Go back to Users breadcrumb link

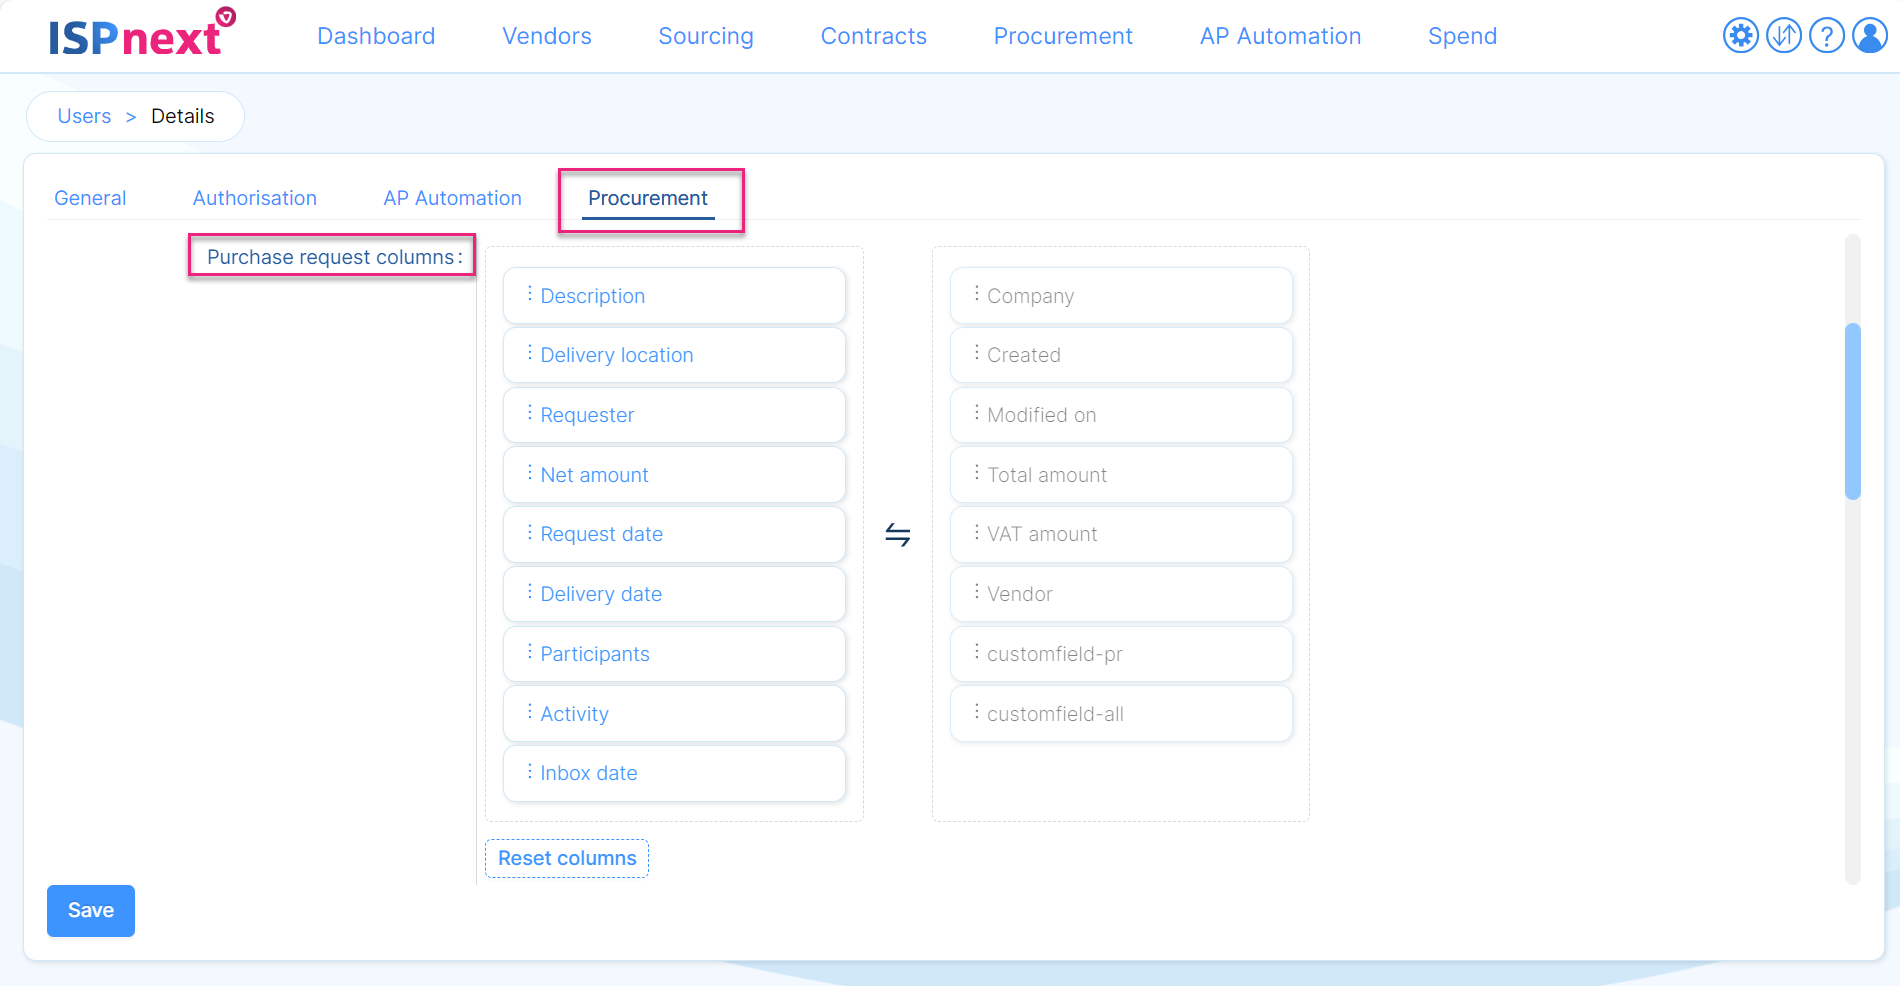click(x=84, y=116)
